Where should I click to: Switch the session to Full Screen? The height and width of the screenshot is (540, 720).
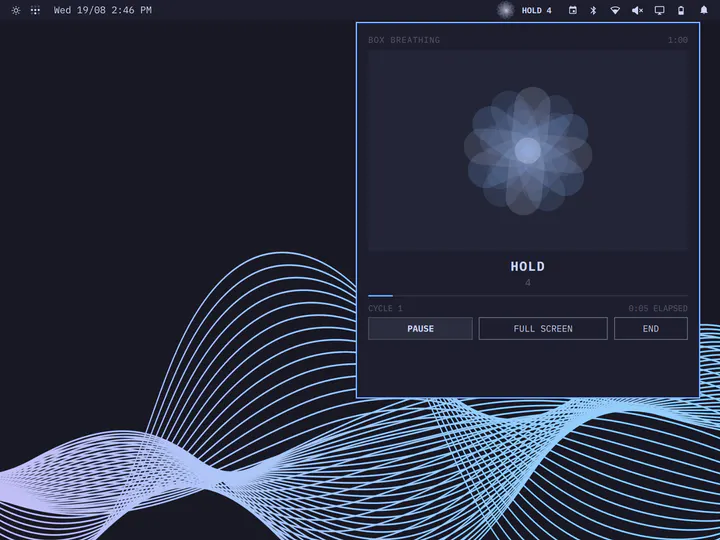click(x=543, y=329)
